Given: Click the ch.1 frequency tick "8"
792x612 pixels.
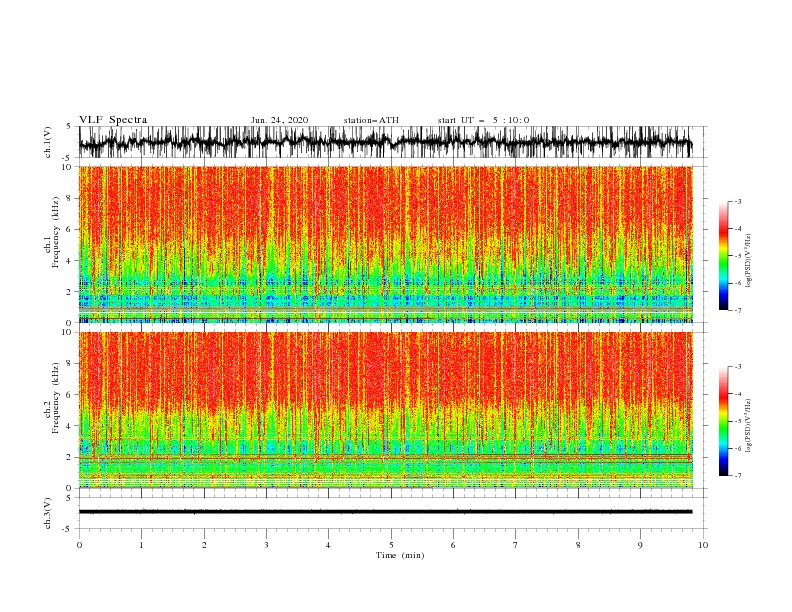Looking at the screenshot, I should (70, 198).
